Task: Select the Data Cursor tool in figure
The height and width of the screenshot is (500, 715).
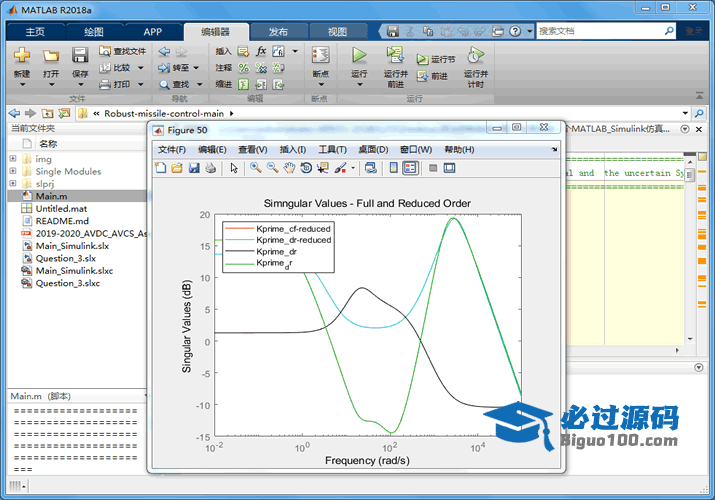Action: [x=323, y=168]
